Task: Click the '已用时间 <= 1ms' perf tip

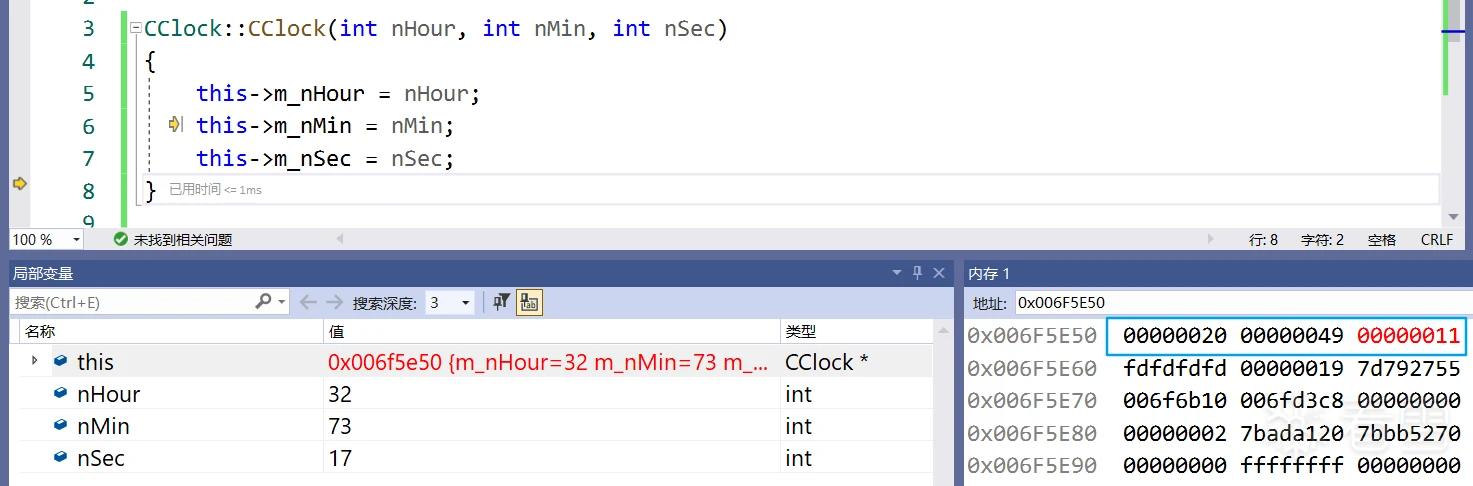Action: tap(215, 189)
